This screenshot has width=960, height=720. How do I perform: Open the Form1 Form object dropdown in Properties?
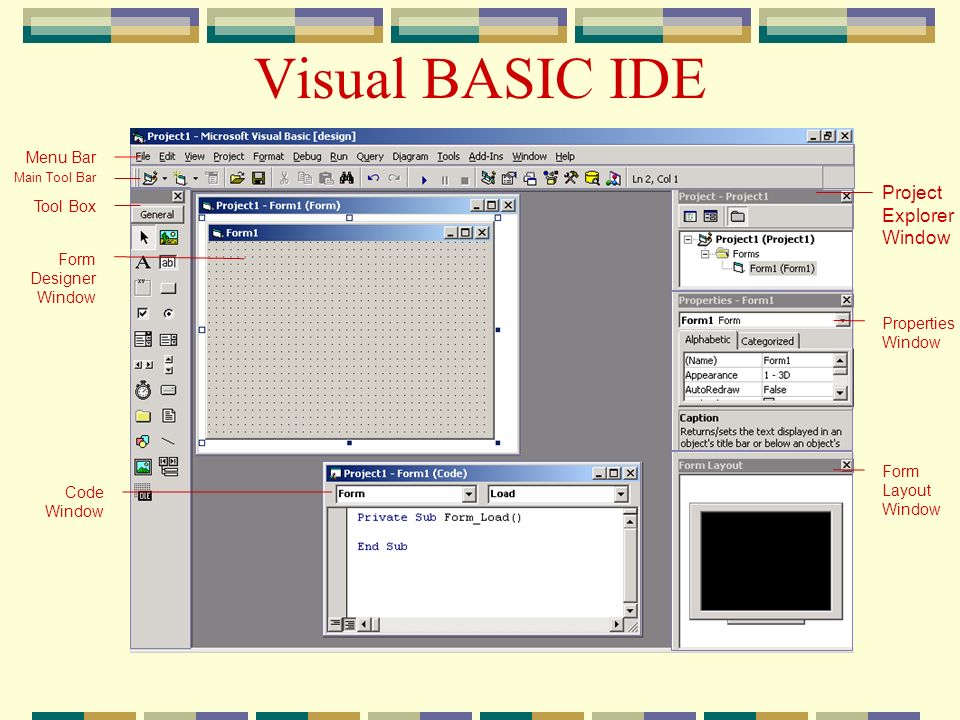(842, 320)
